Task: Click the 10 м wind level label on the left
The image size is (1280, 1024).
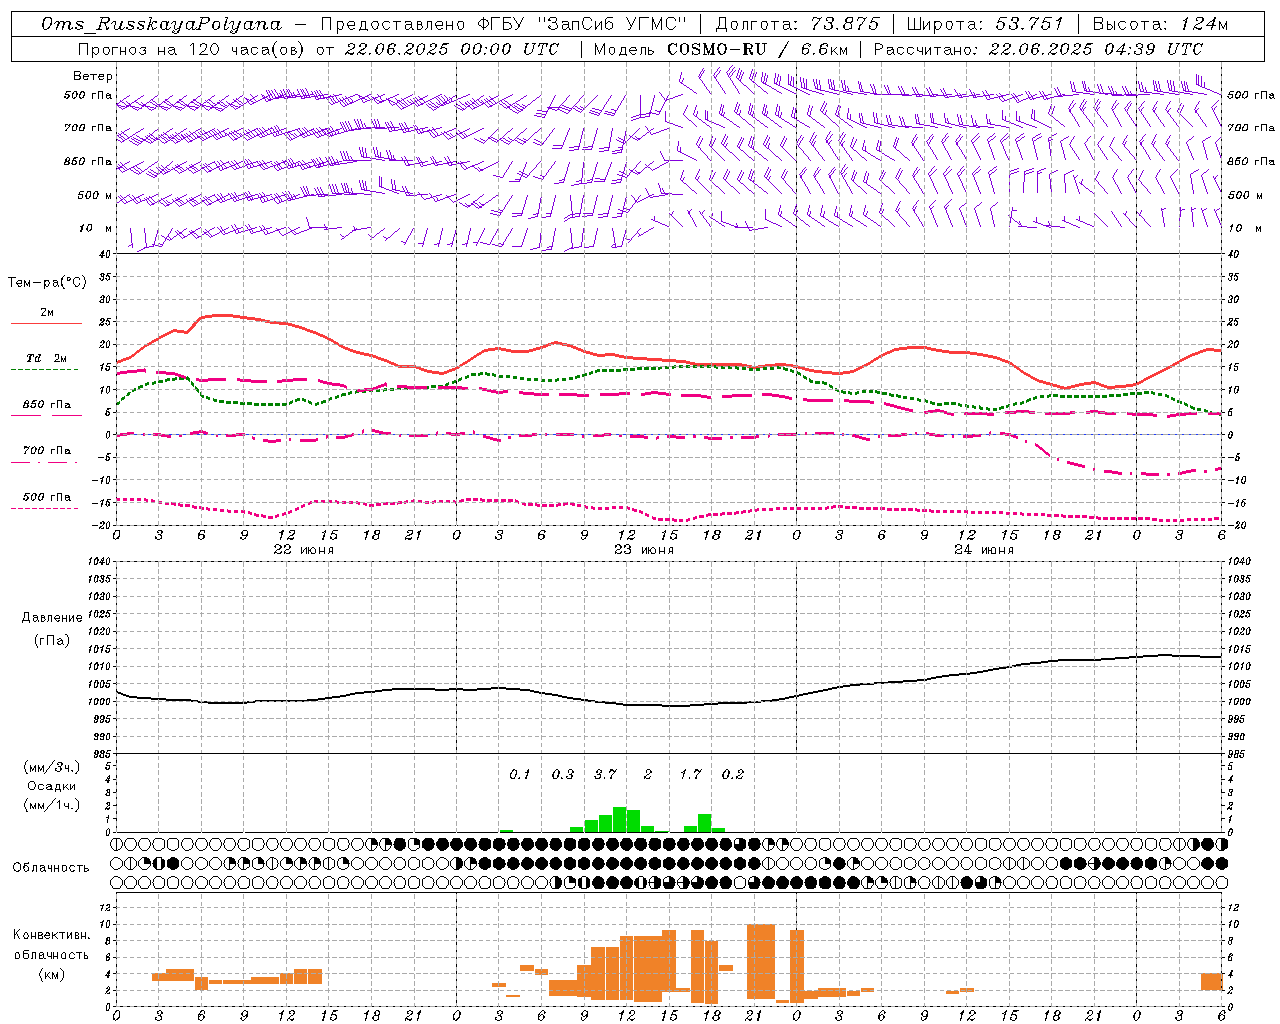Action: click(96, 228)
